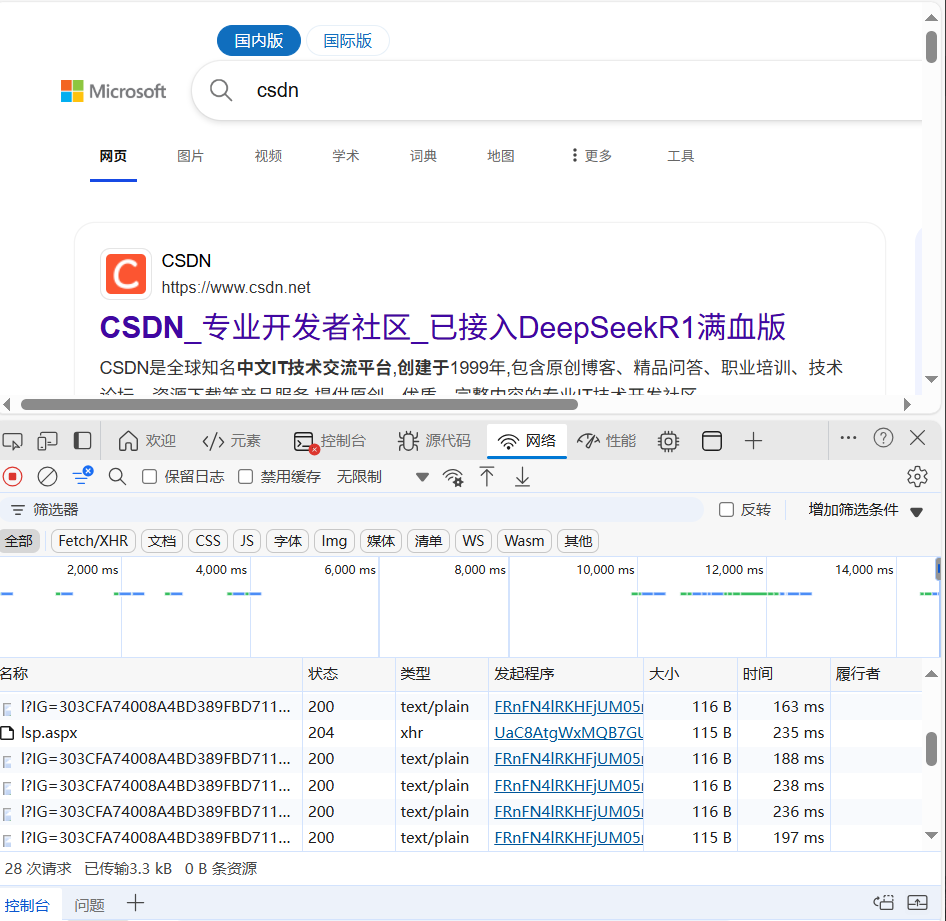Switch to the Sources (源代码) tab

(x=434, y=441)
